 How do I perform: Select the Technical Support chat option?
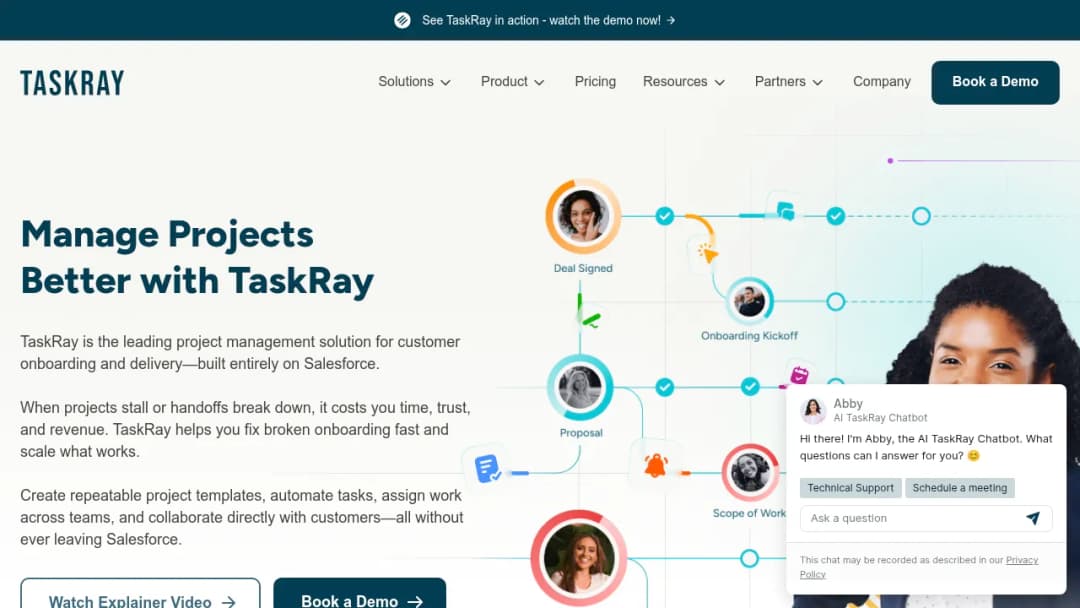[851, 488]
